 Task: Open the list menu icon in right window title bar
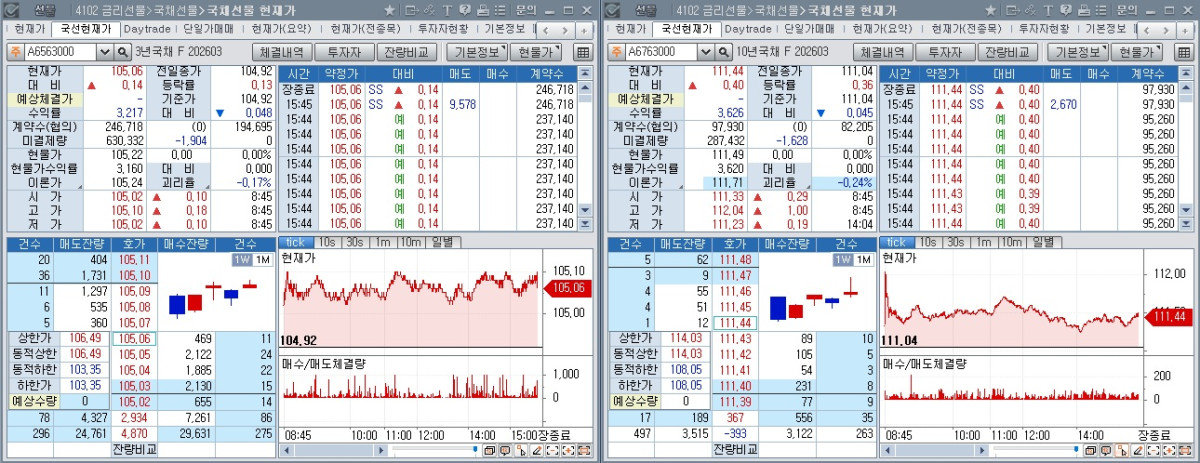click(x=1100, y=10)
